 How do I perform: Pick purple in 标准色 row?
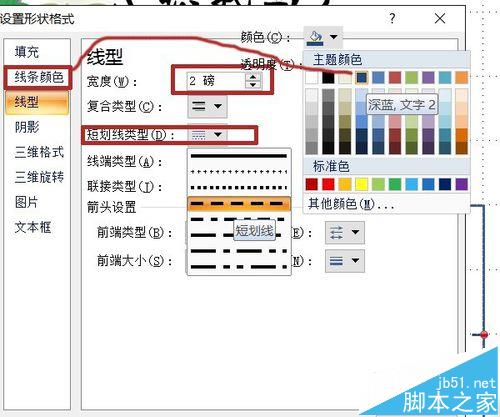462,184
